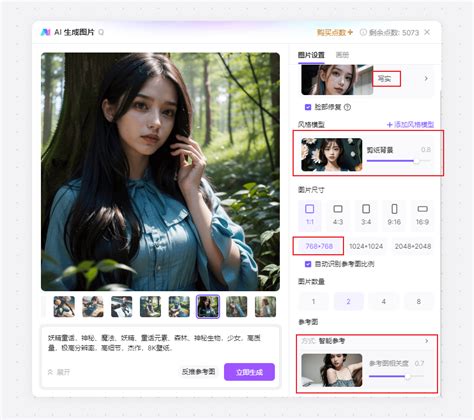Screen dimensions: 474x420
Task: Choose the 2048*2048 image size
Action: pos(413,246)
